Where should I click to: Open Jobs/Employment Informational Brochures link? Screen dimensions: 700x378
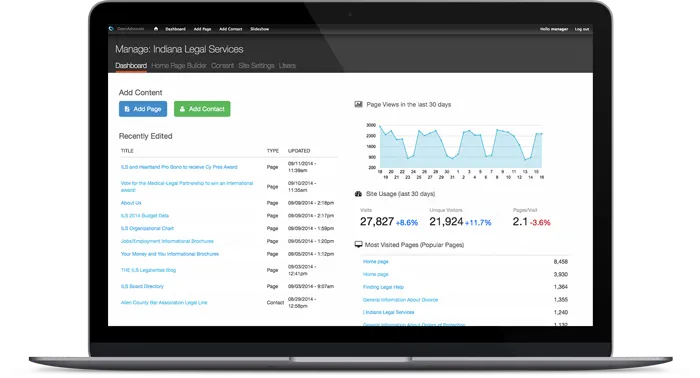click(x=167, y=241)
